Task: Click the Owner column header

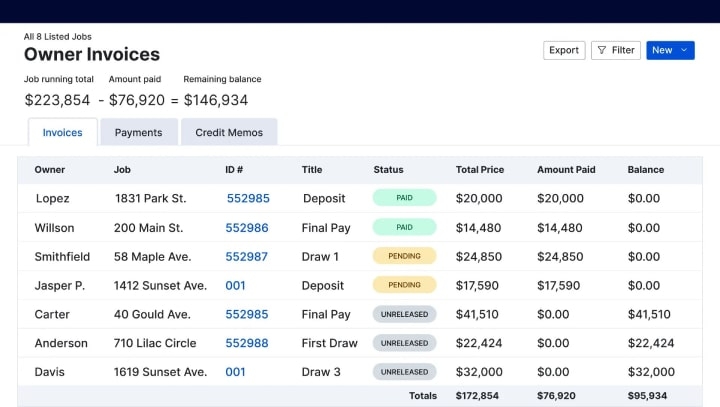Action: tap(50, 170)
